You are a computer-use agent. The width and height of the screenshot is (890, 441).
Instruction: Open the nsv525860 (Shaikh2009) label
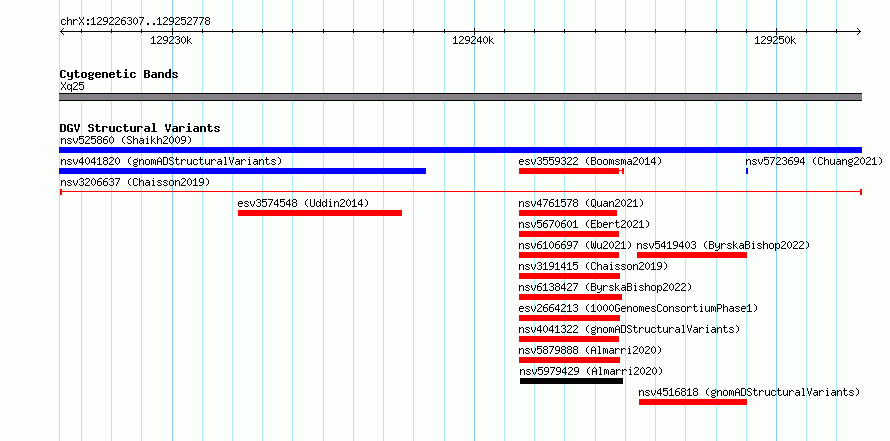[126, 140]
